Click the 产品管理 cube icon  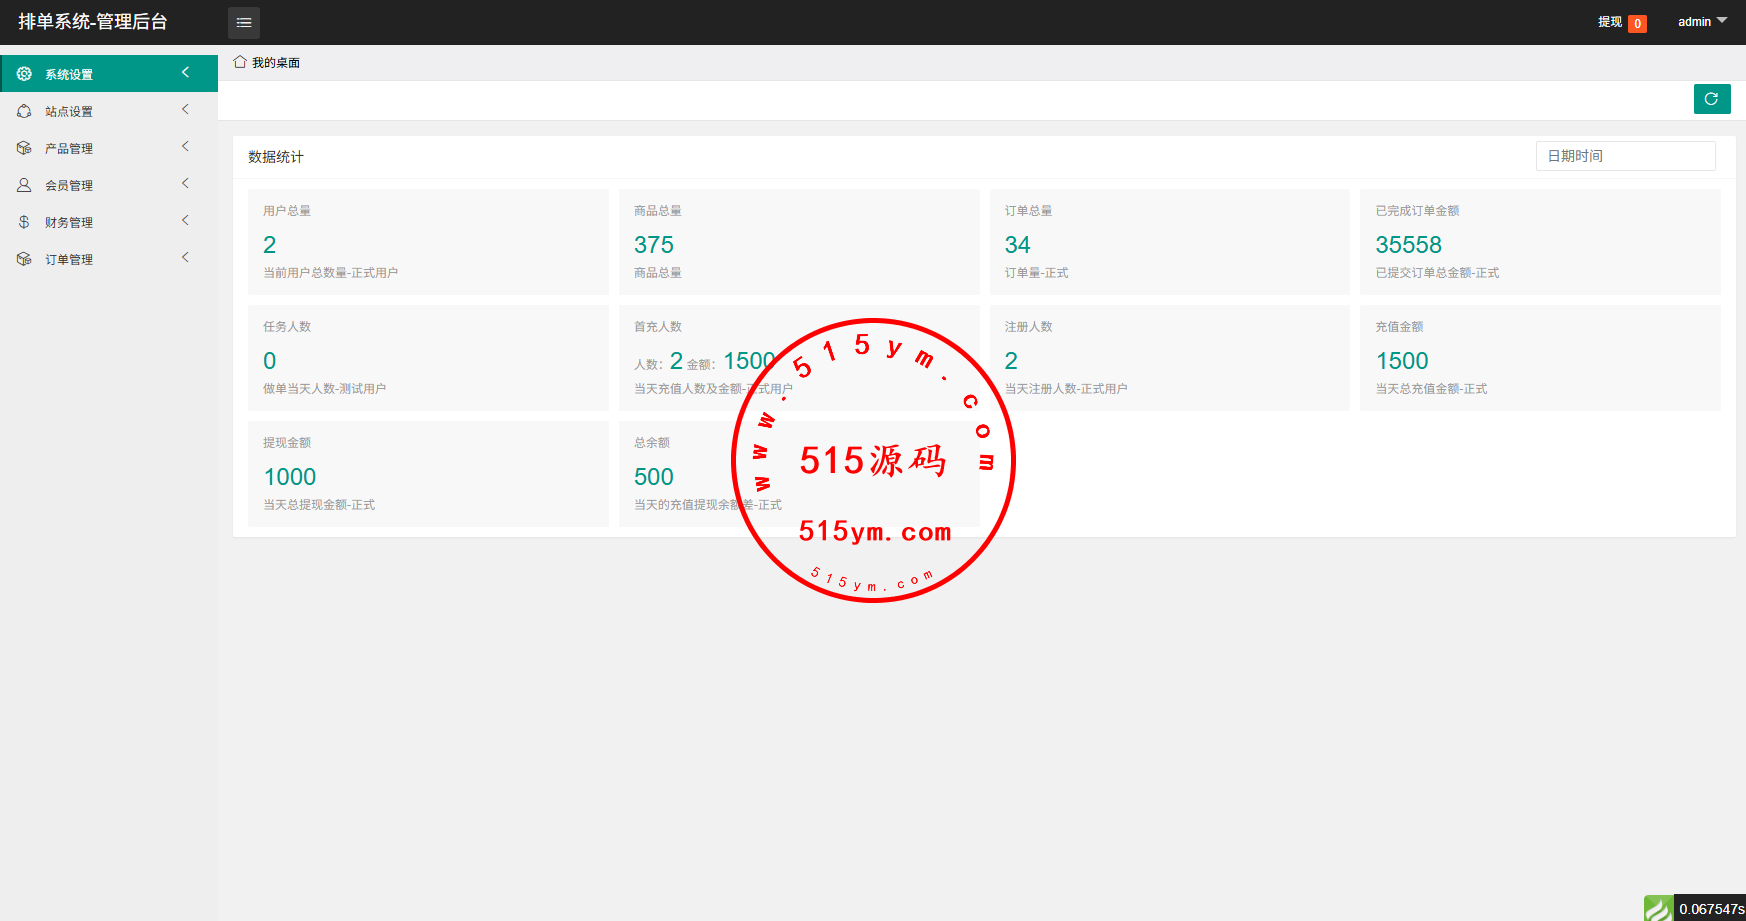coord(24,148)
